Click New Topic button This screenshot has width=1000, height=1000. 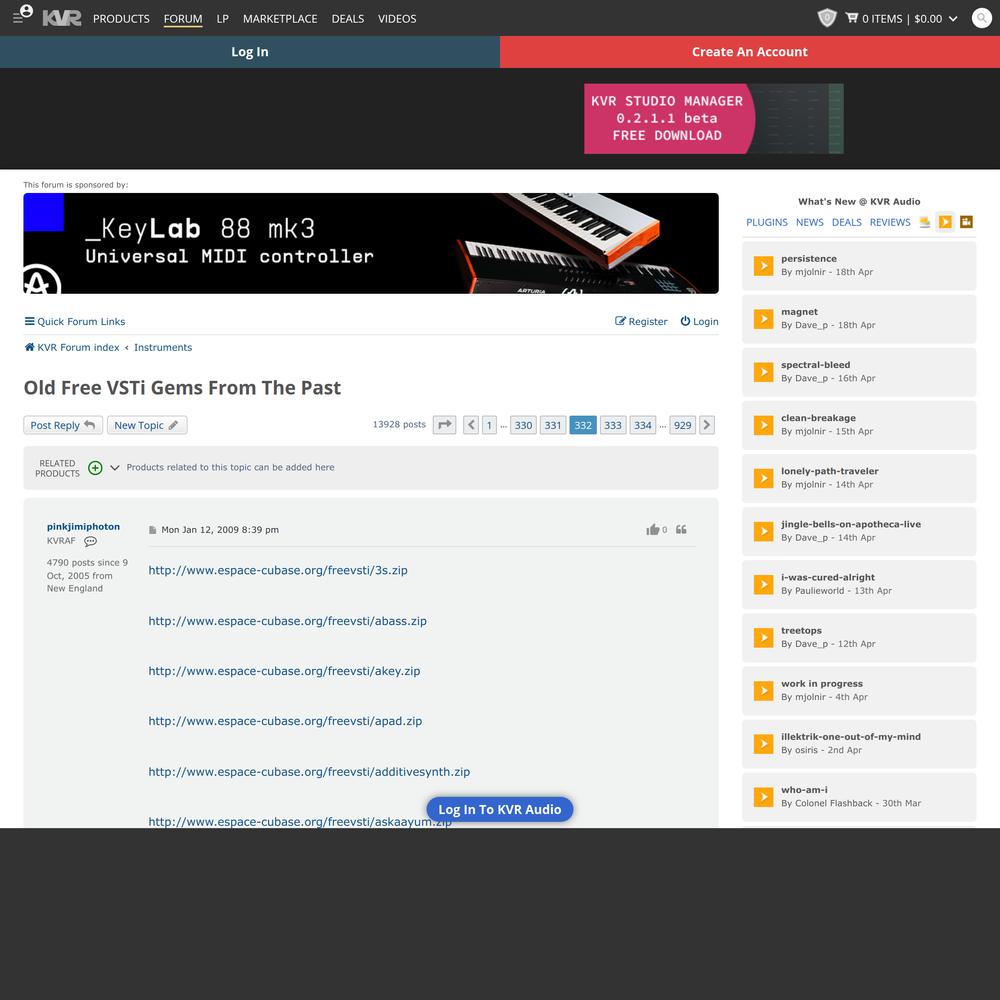point(147,425)
